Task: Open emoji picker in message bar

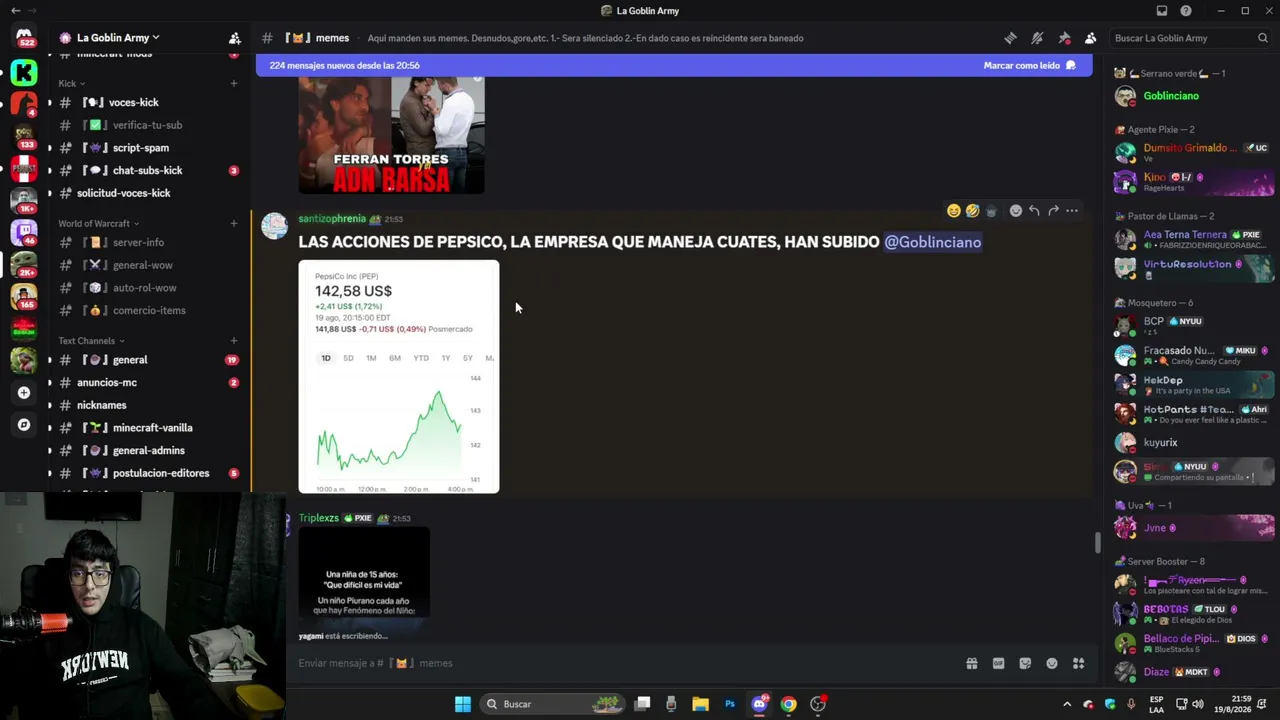Action: point(1052,663)
